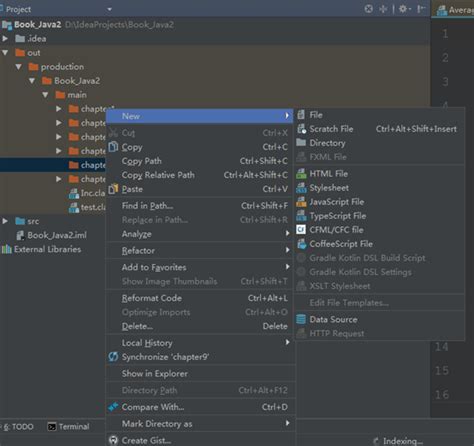This screenshot has width=474, height=446.
Task: Click the CFML/CFC file icon
Action: 301,230
